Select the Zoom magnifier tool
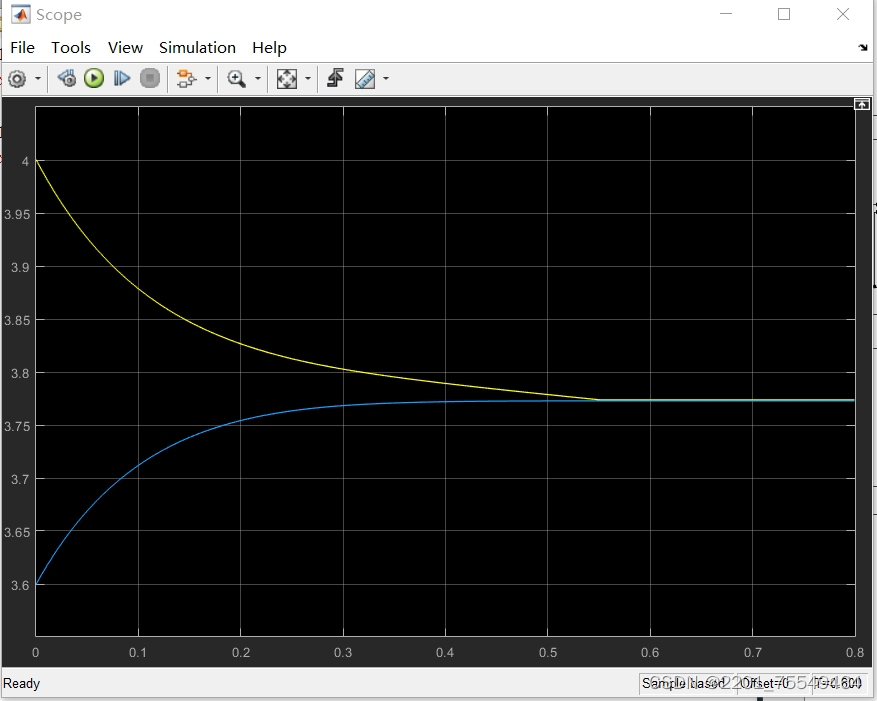The width and height of the screenshot is (877, 701). point(237,79)
